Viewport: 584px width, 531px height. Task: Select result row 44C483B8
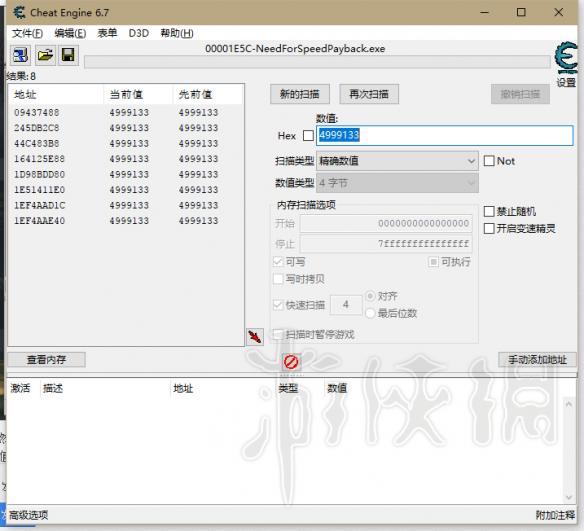click(x=126, y=143)
